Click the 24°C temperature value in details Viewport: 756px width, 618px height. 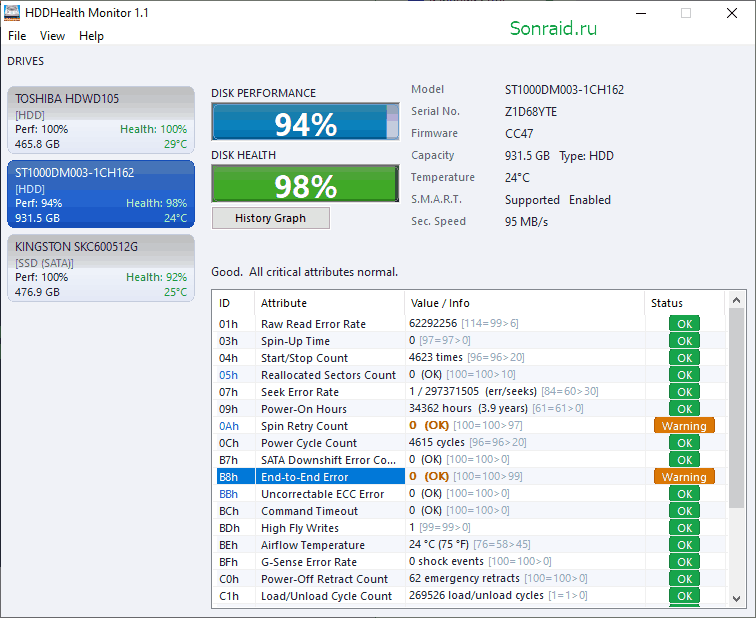pos(517,178)
